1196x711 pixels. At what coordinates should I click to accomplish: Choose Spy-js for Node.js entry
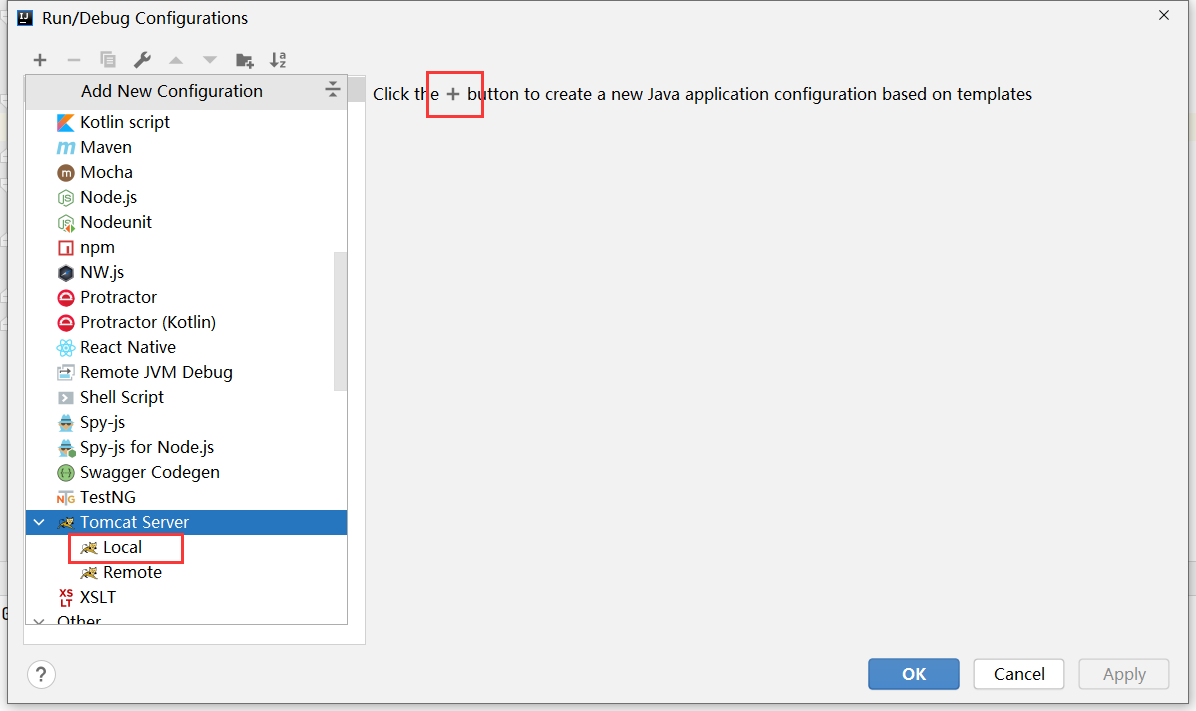coord(136,448)
